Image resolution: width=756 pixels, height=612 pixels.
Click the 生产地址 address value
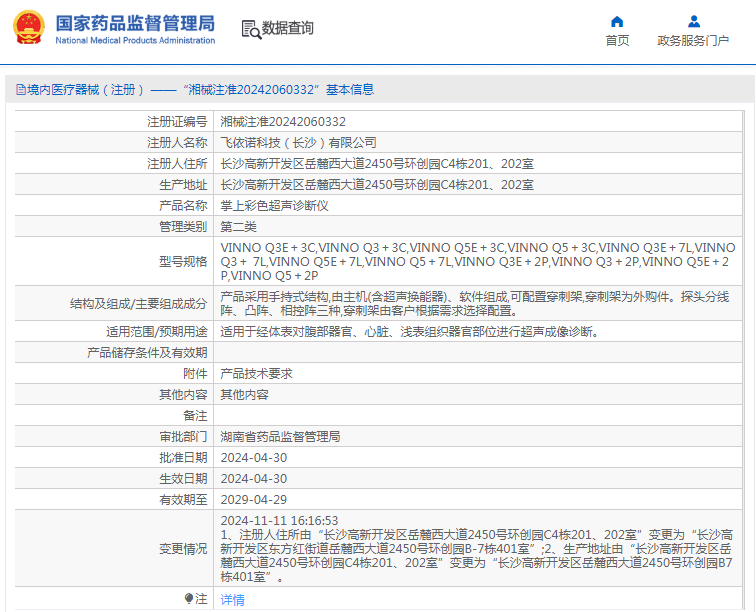pyautogui.click(x=377, y=185)
